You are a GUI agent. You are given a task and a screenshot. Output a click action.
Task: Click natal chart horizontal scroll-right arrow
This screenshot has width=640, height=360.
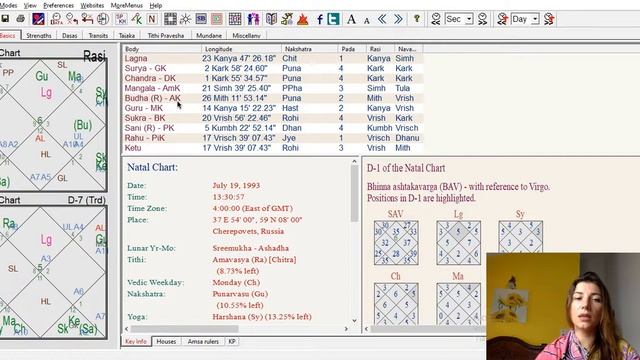(x=346, y=329)
